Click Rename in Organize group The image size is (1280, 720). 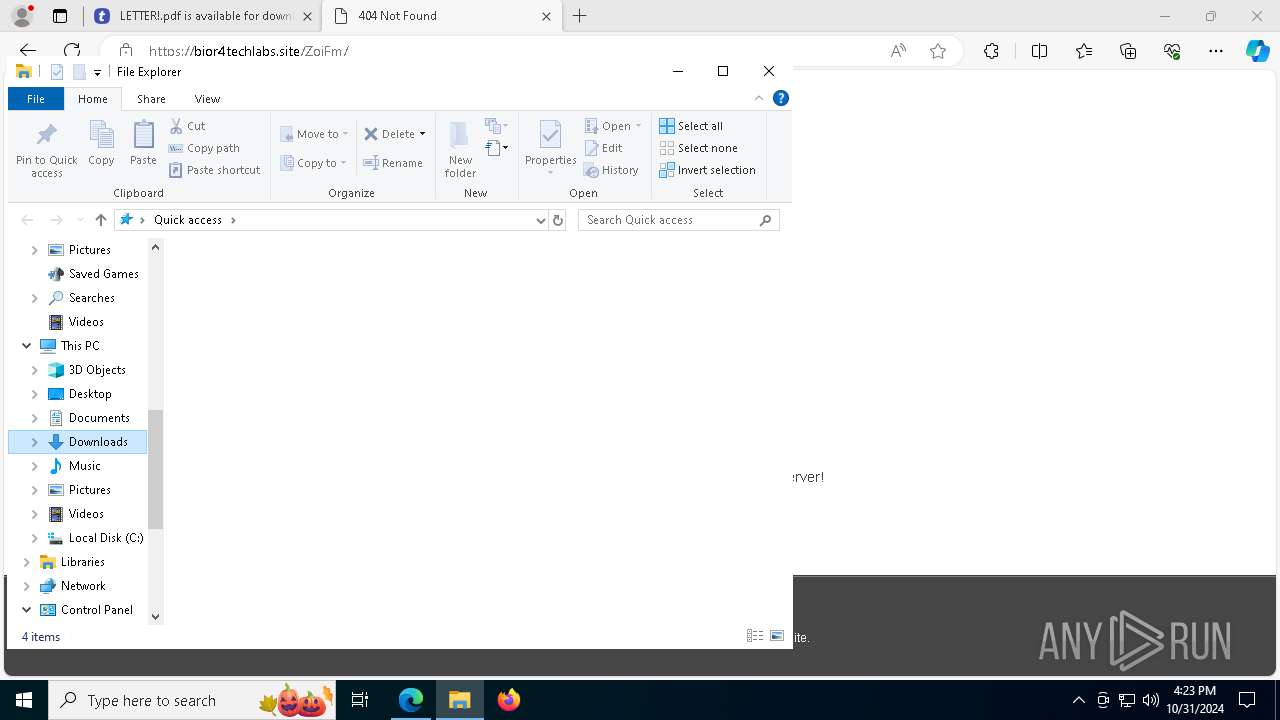[x=393, y=163]
